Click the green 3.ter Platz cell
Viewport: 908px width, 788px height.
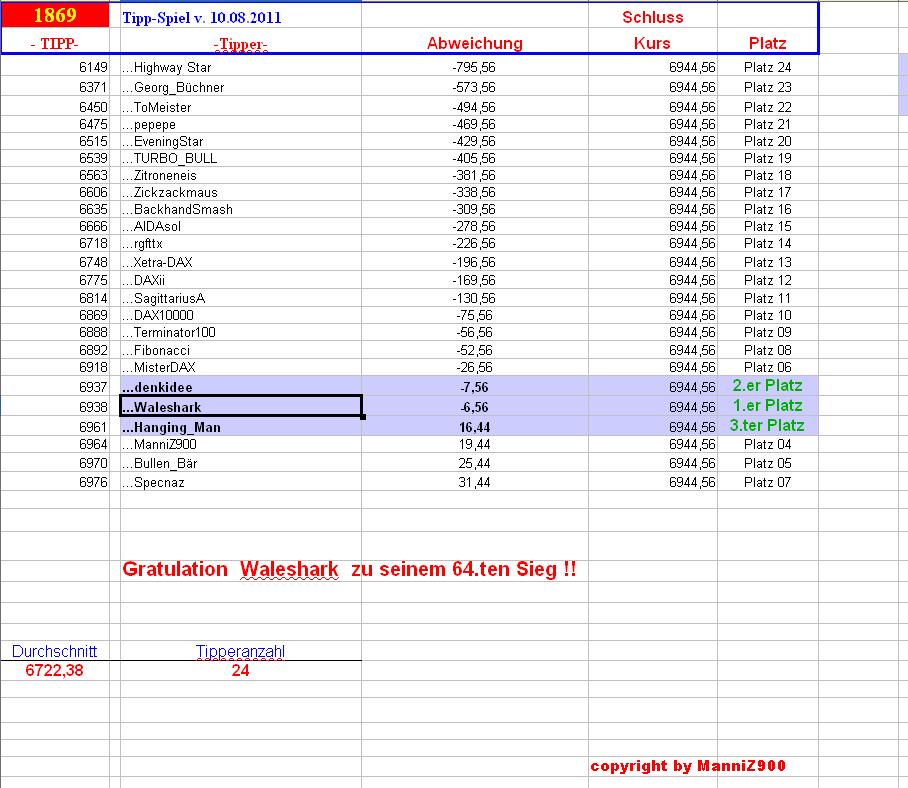point(767,426)
